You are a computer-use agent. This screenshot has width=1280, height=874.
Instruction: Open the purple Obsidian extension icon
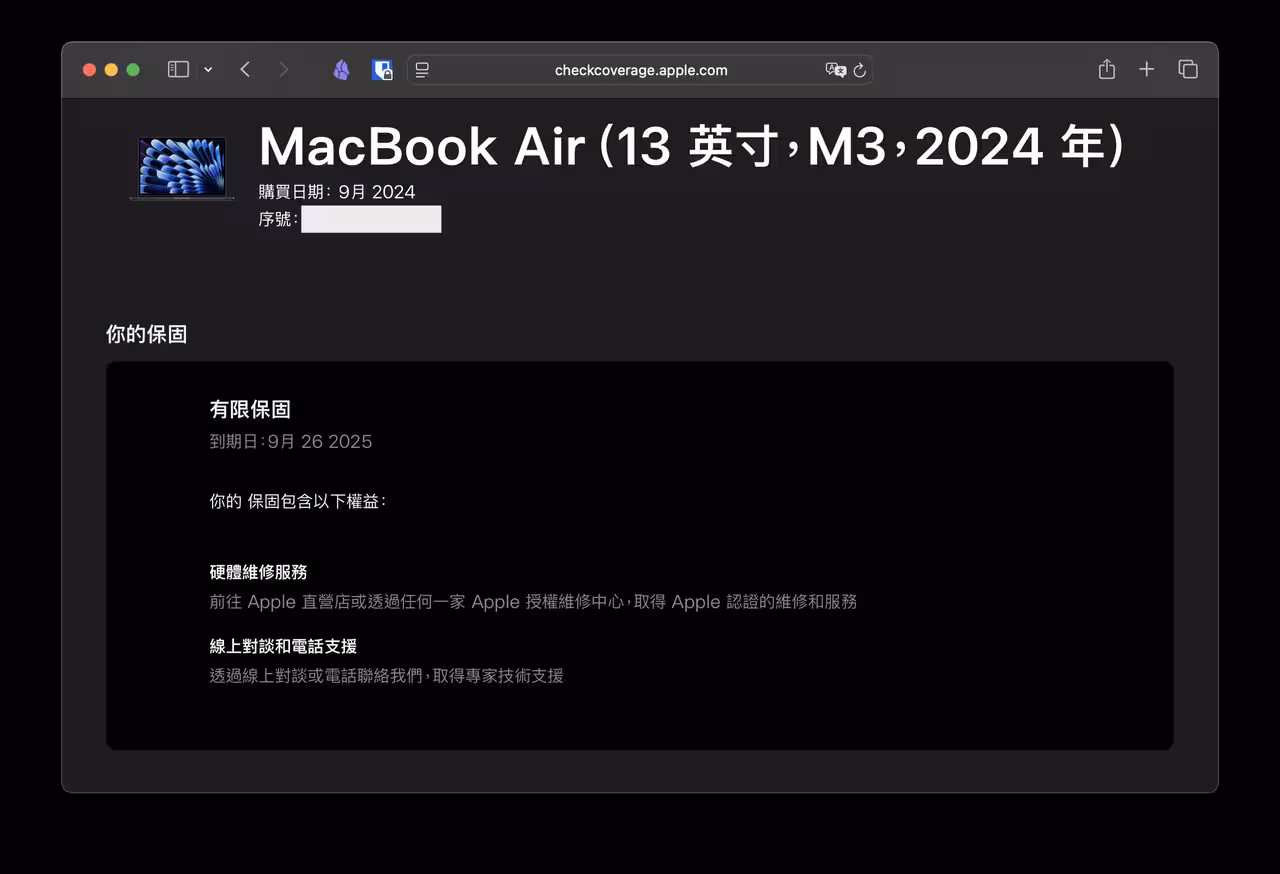(342, 70)
